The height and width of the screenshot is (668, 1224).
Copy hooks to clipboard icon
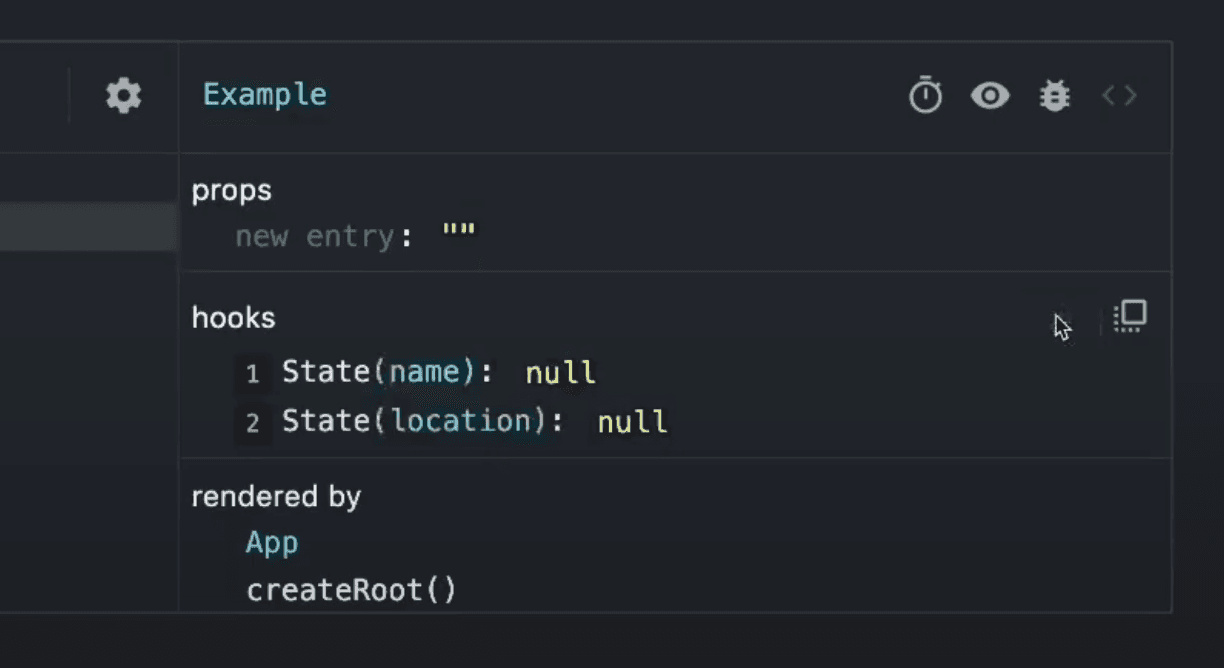tap(1130, 317)
